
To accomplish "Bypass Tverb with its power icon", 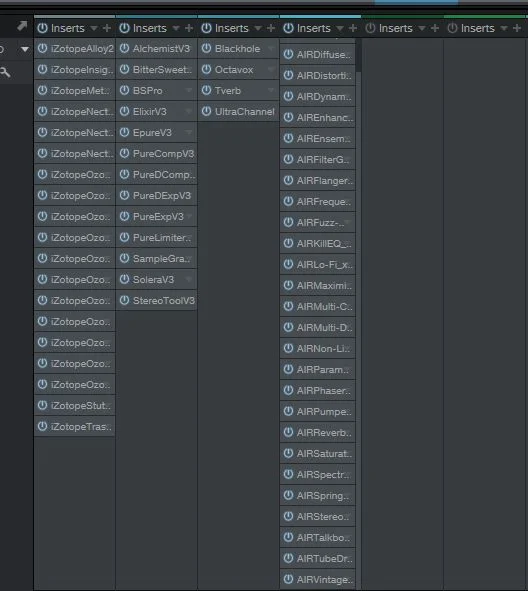I will (x=206, y=90).
